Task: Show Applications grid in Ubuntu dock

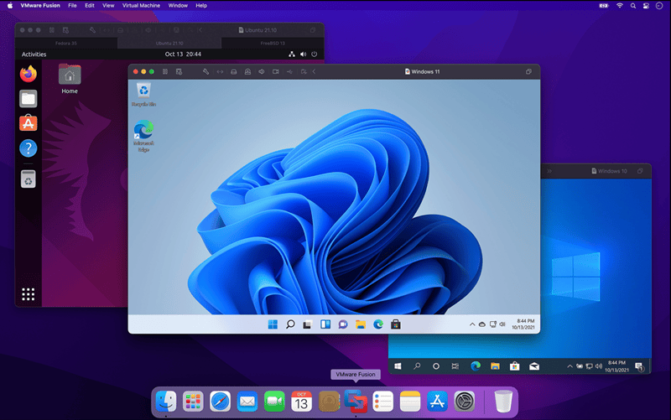Action: tap(28, 294)
